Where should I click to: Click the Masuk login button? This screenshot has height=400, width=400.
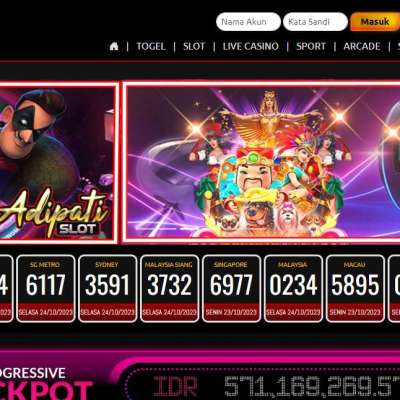pyautogui.click(x=375, y=22)
